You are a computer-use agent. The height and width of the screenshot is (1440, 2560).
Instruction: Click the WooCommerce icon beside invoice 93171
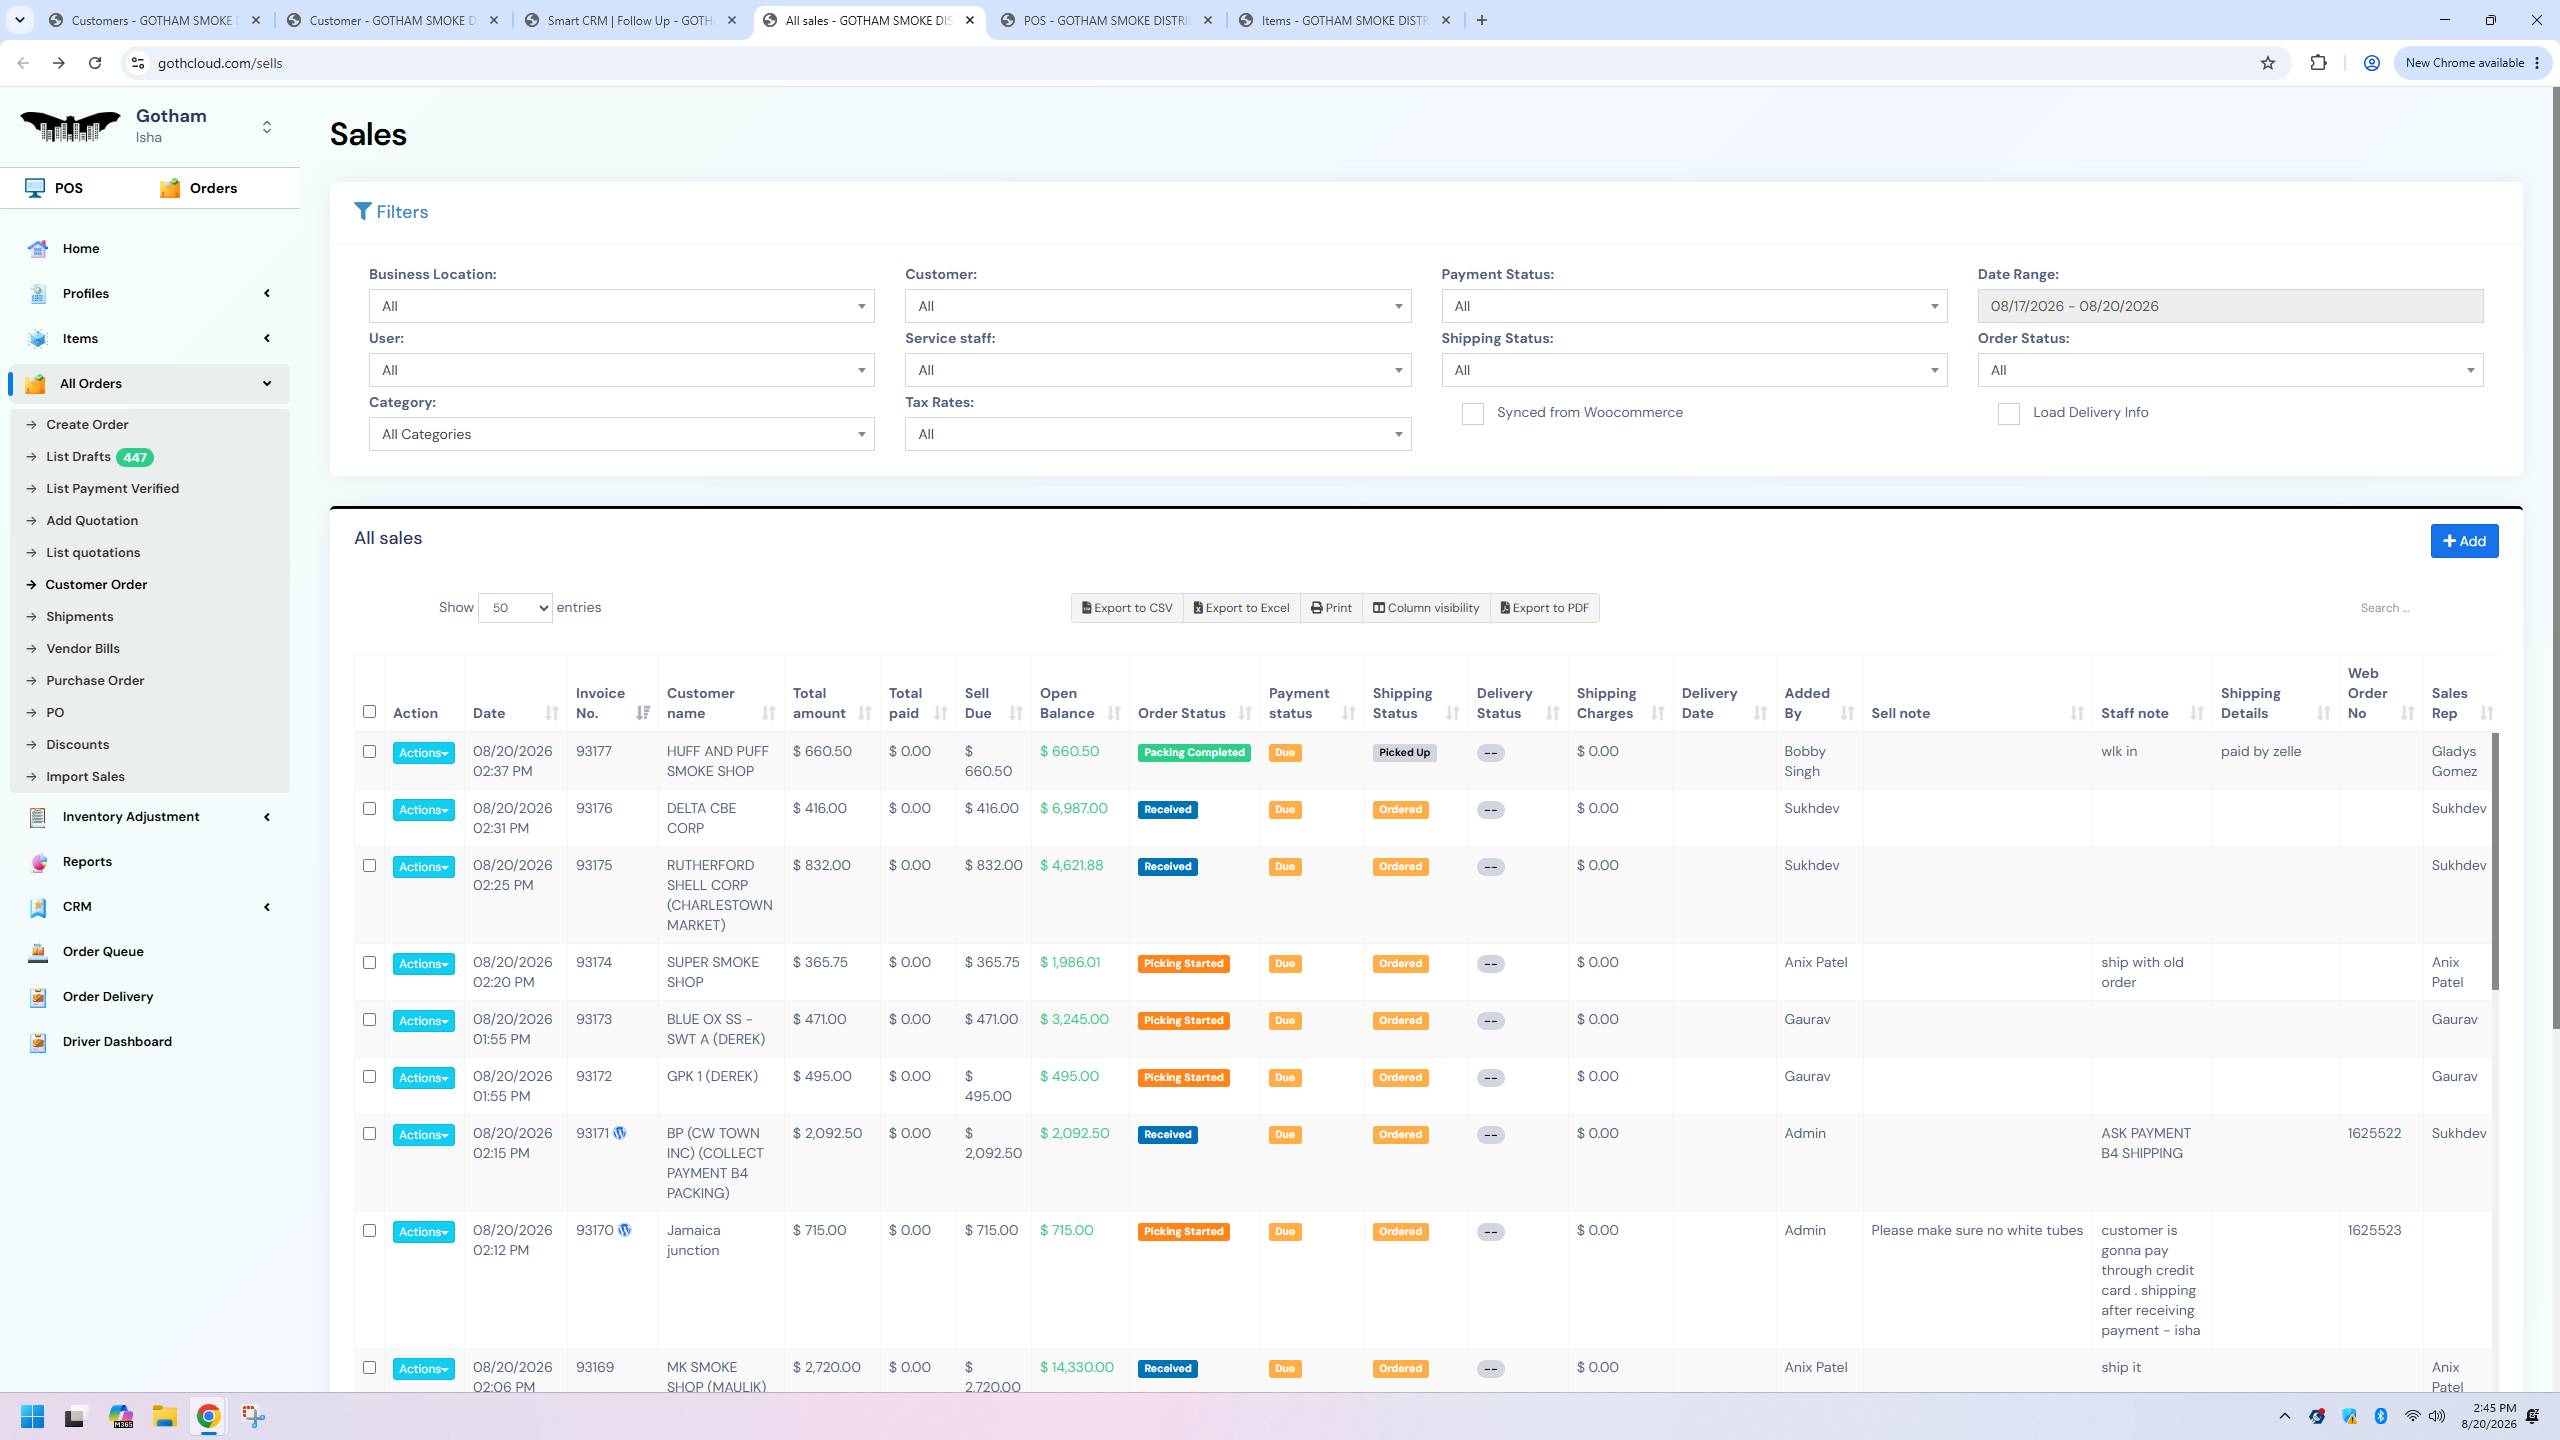coord(620,1133)
